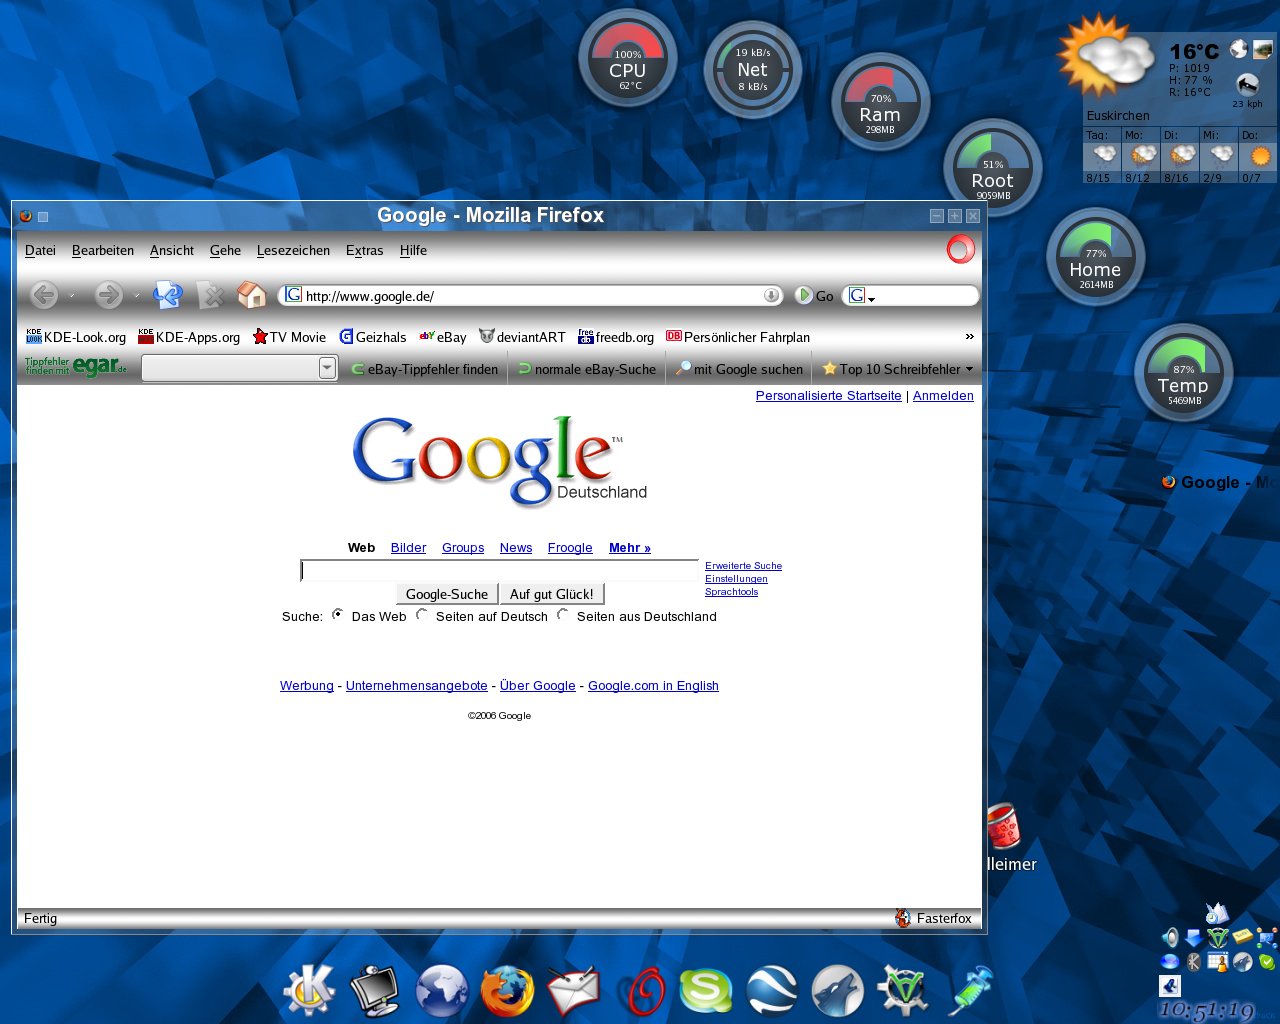Open the monitor desktop icon in dock
The height and width of the screenshot is (1024, 1280).
pos(375,991)
